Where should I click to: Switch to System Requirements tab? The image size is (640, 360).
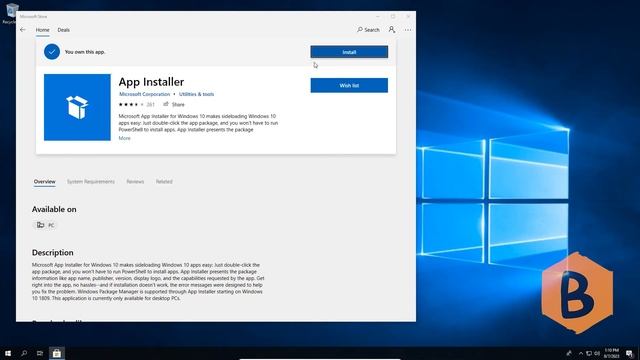[91, 182]
